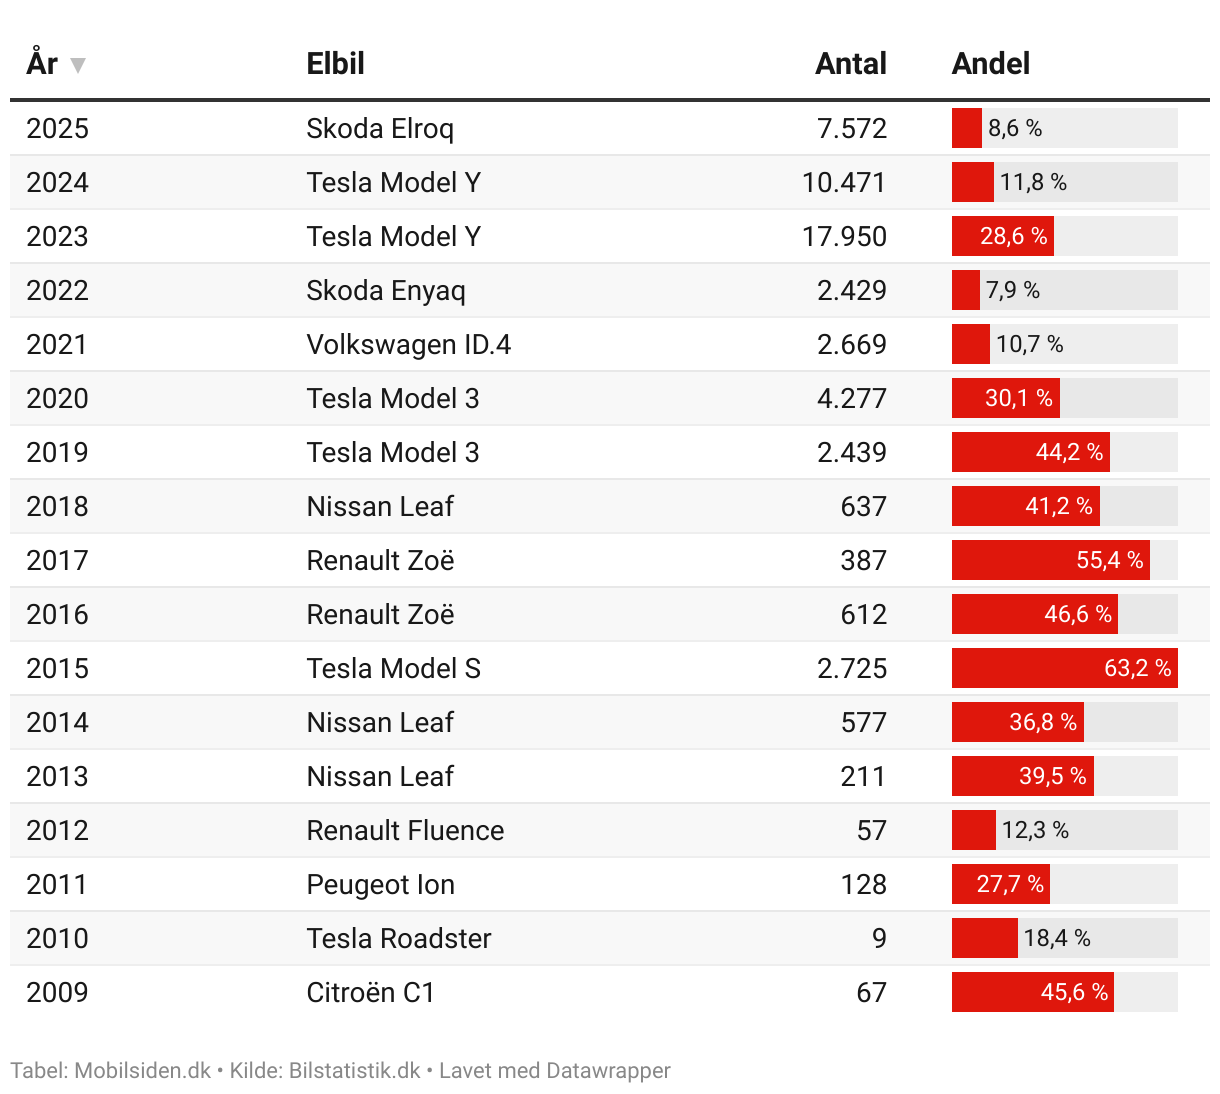This screenshot has width=1220, height=1094.
Task: Click the 17.950 count value
Action: (x=844, y=237)
